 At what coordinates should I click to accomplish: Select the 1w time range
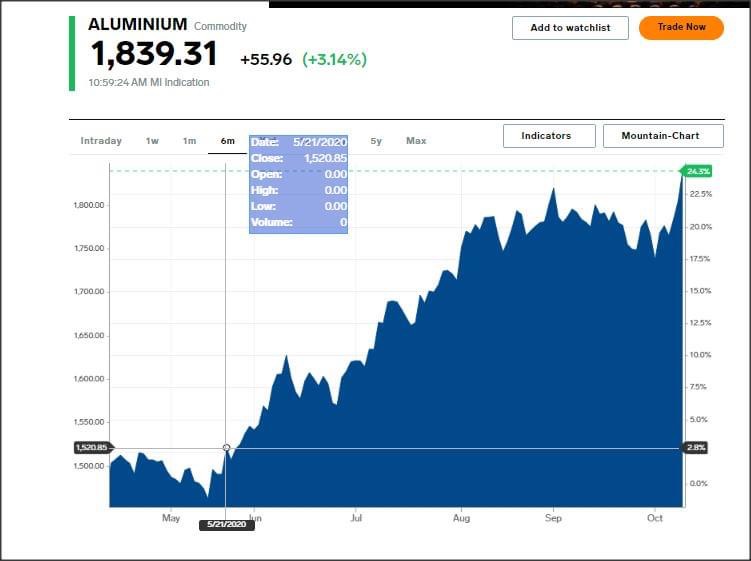pyautogui.click(x=152, y=141)
